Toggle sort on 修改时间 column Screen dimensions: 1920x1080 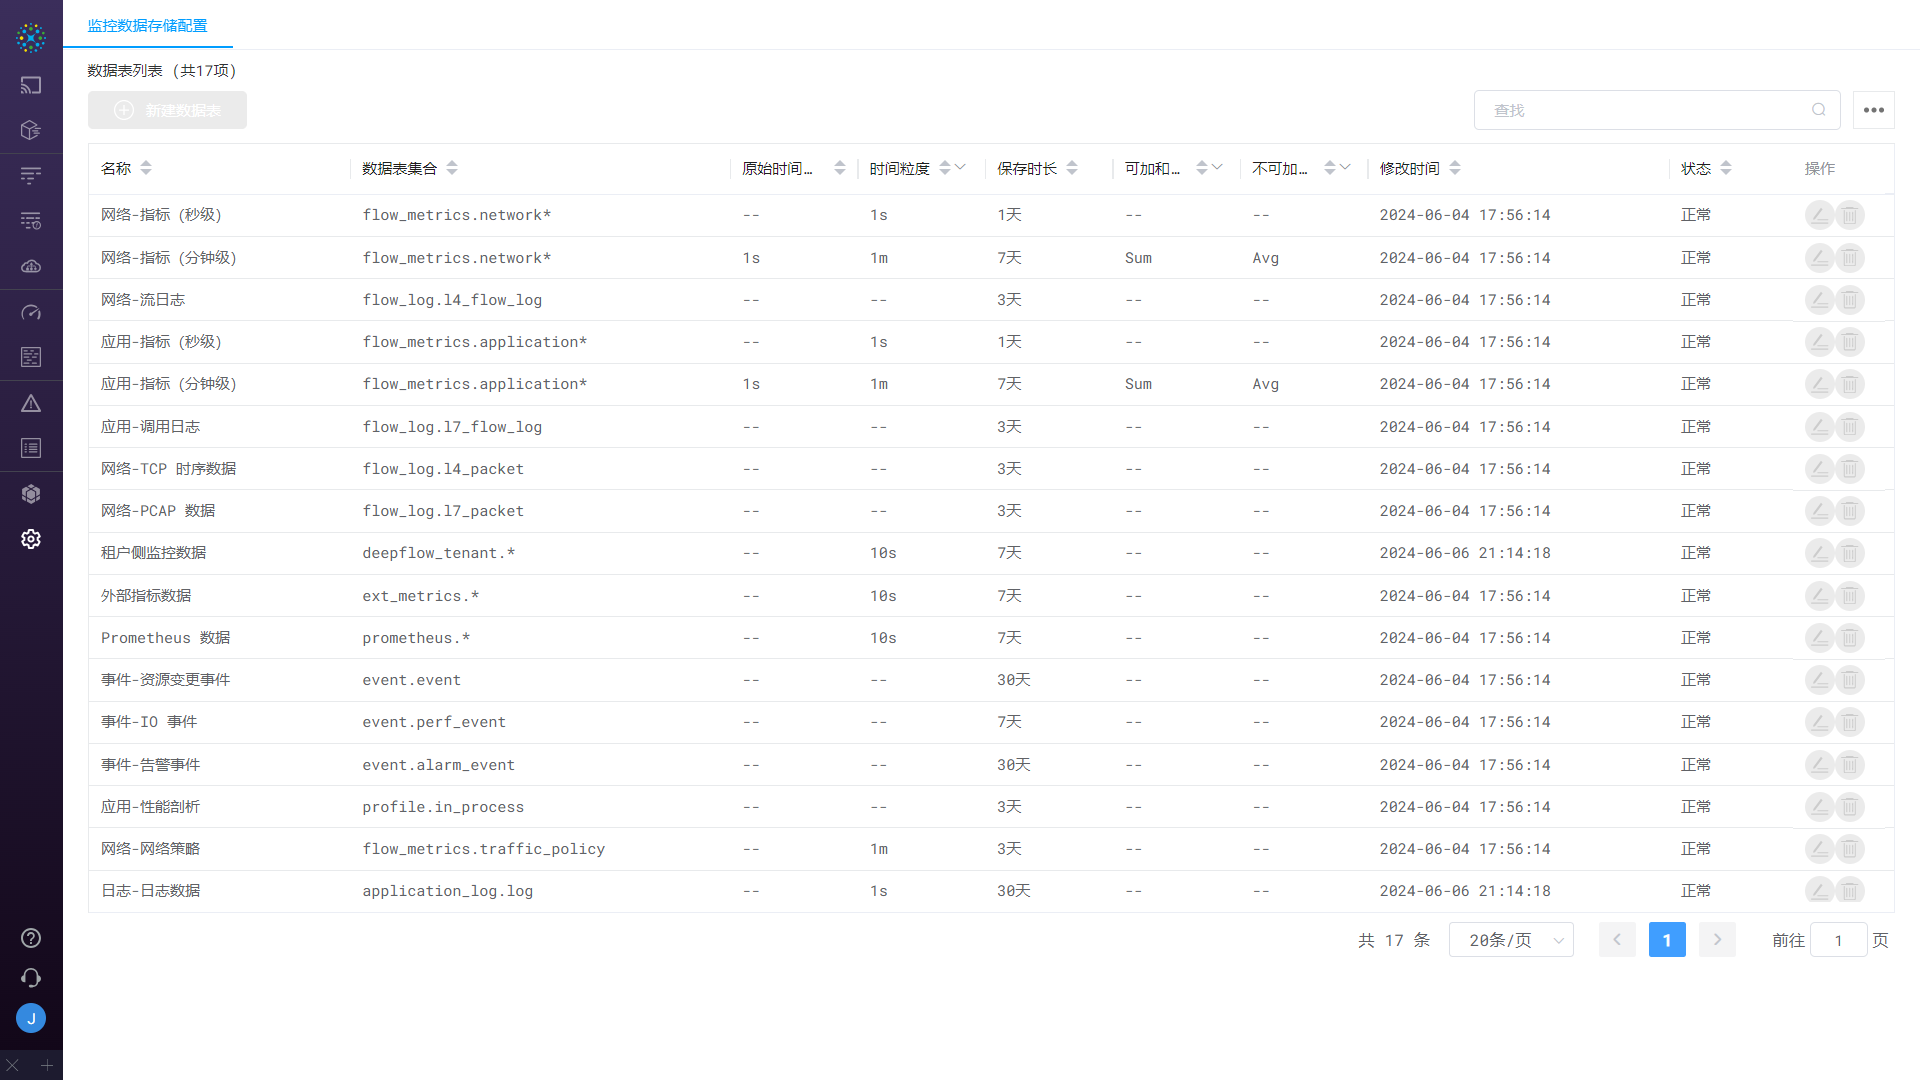point(1455,168)
